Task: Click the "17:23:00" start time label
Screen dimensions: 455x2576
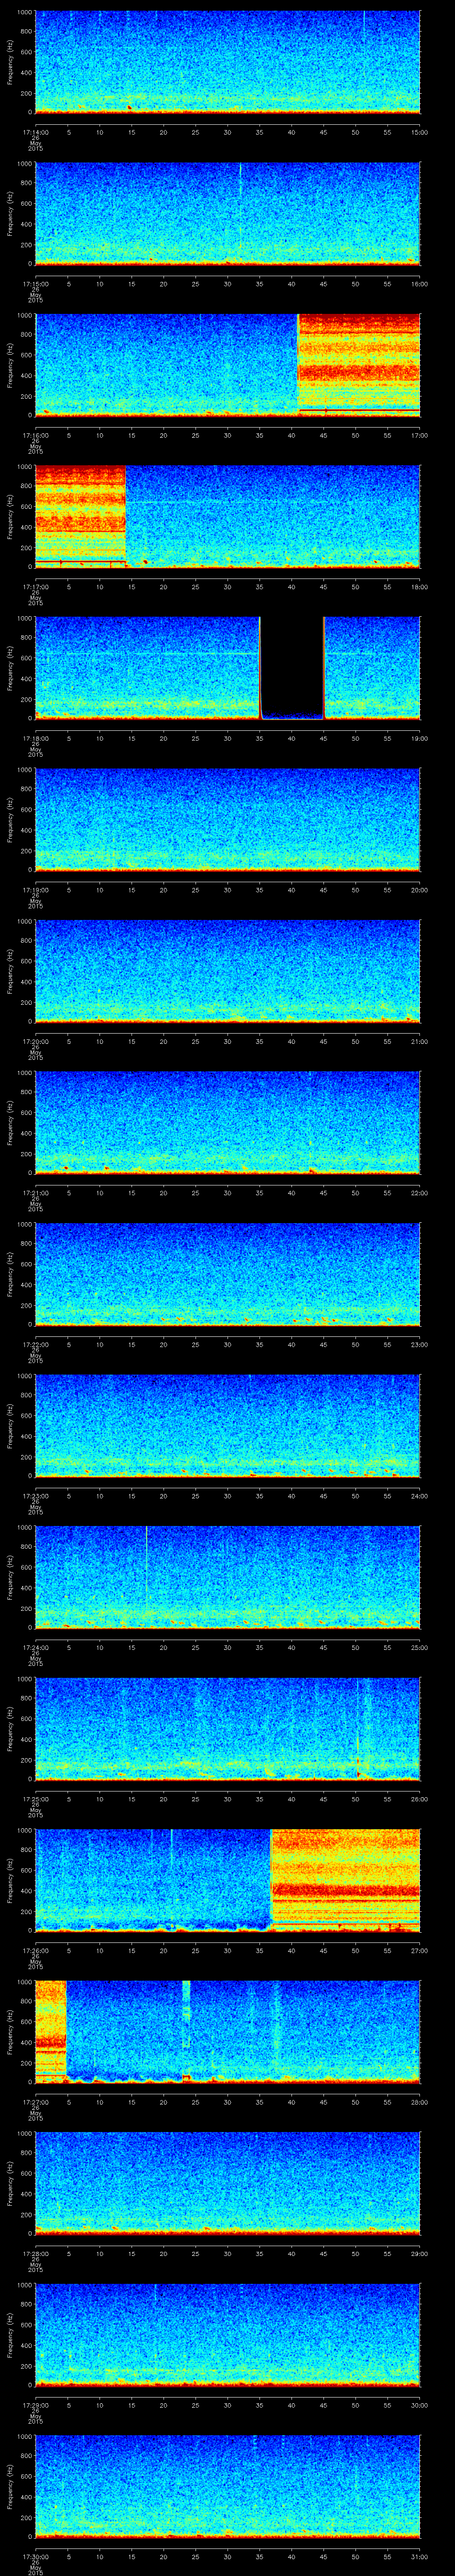Action: 35,1496
